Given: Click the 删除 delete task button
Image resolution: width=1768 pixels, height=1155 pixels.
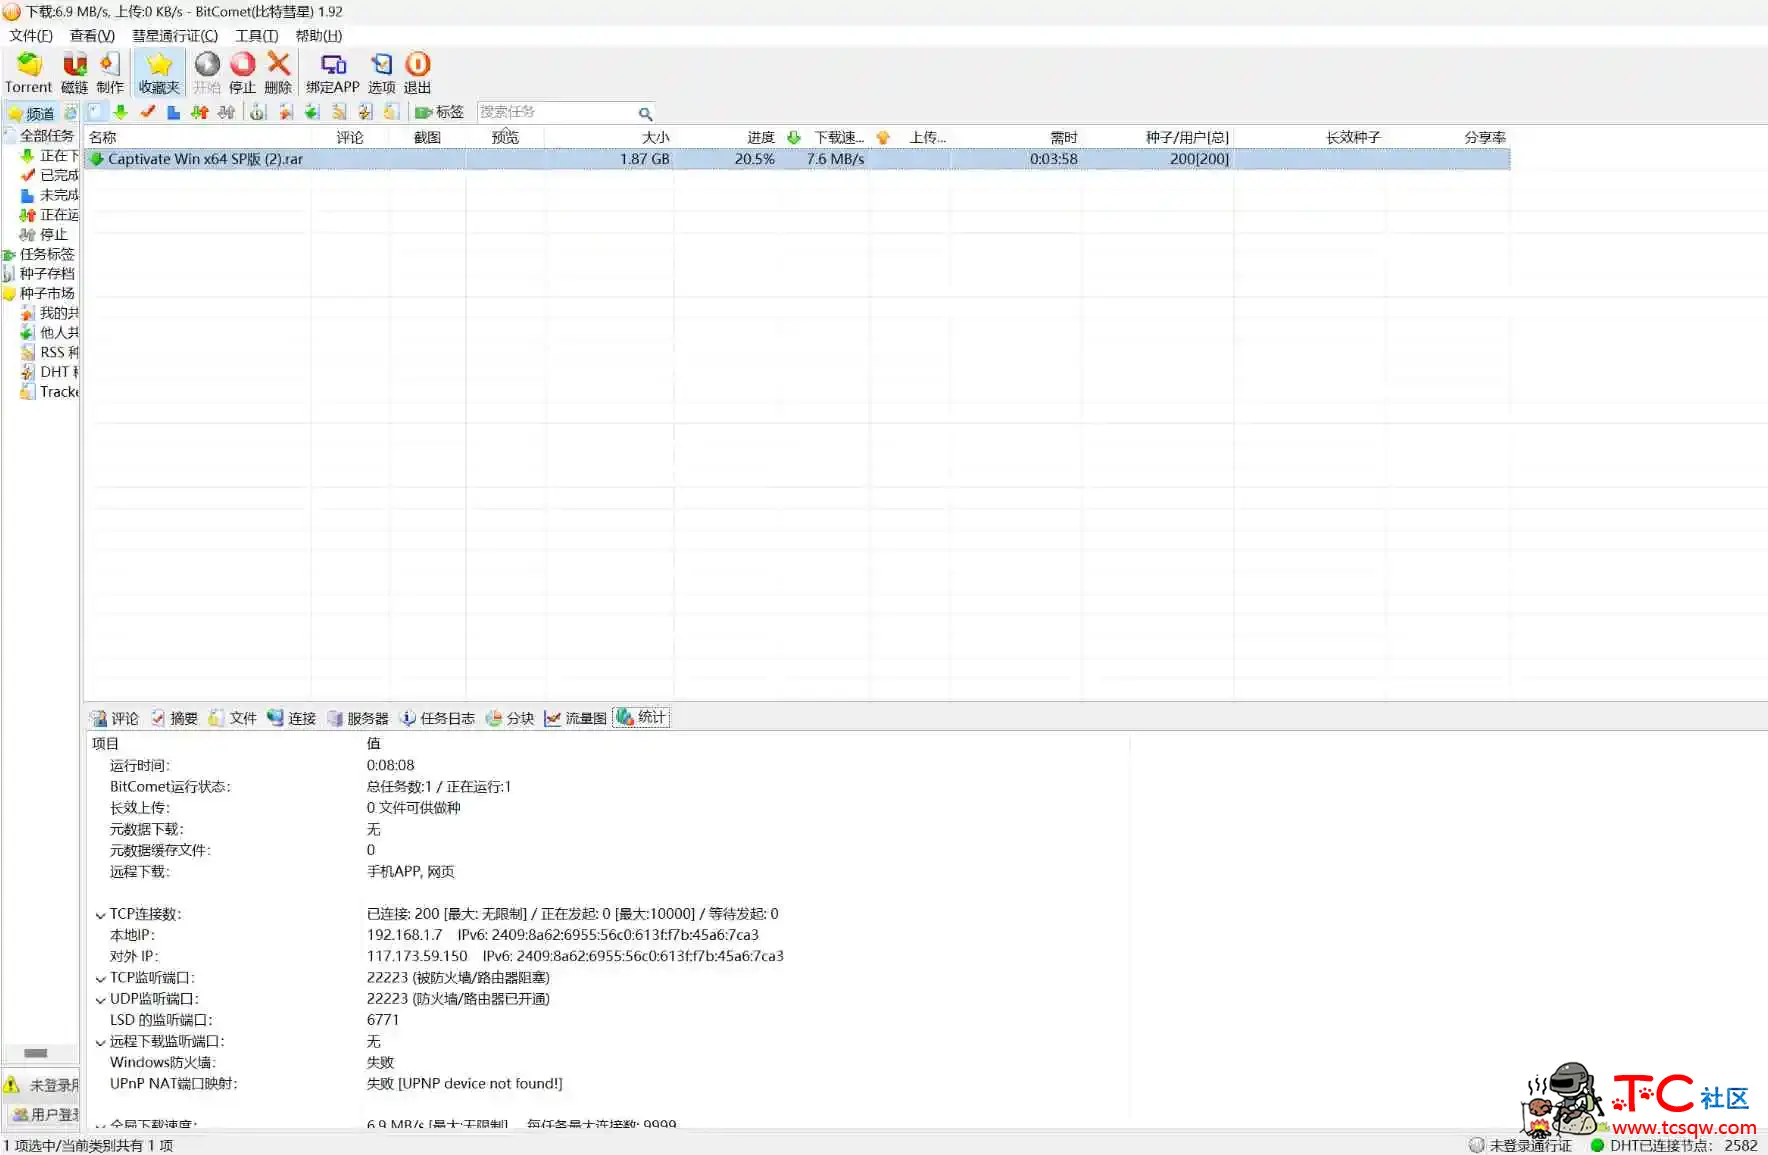Looking at the screenshot, I should (278, 73).
